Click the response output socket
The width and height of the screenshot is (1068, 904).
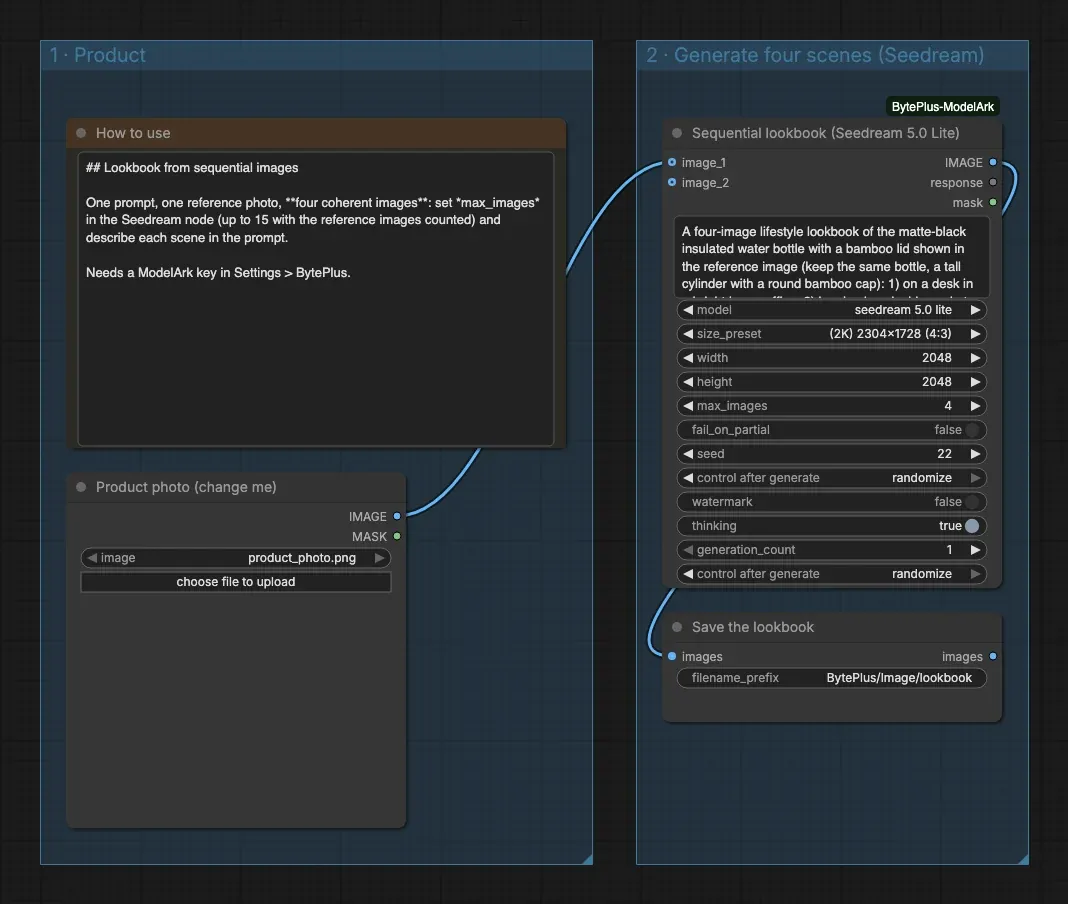(993, 182)
